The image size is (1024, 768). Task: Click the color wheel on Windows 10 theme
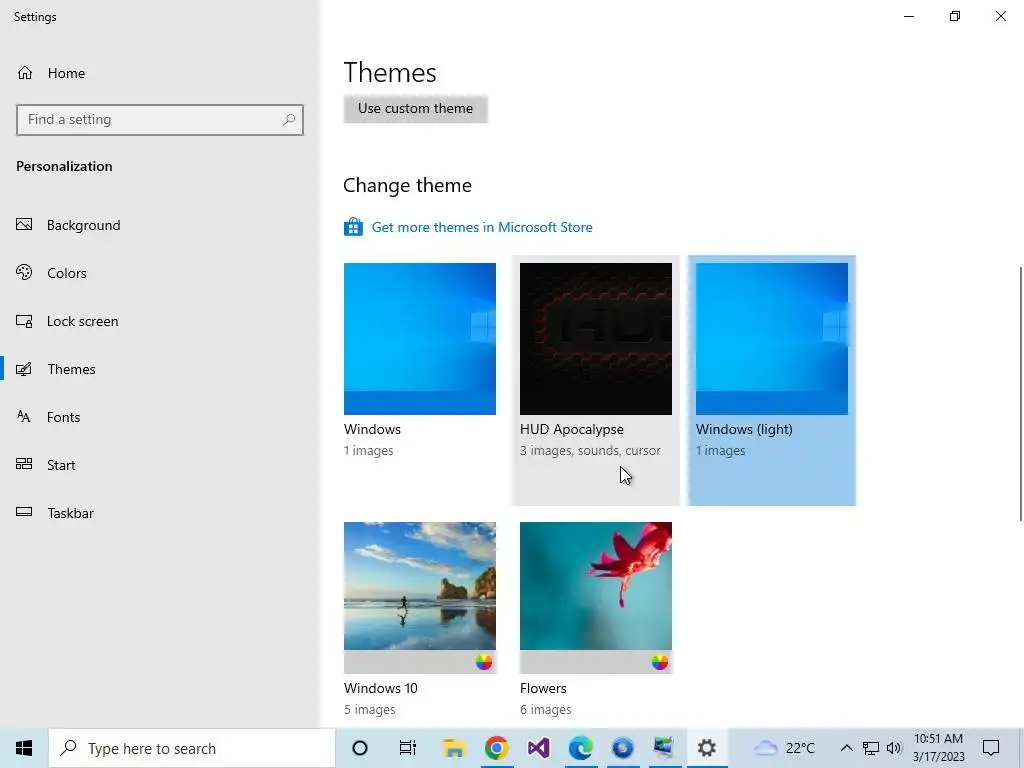(x=484, y=662)
